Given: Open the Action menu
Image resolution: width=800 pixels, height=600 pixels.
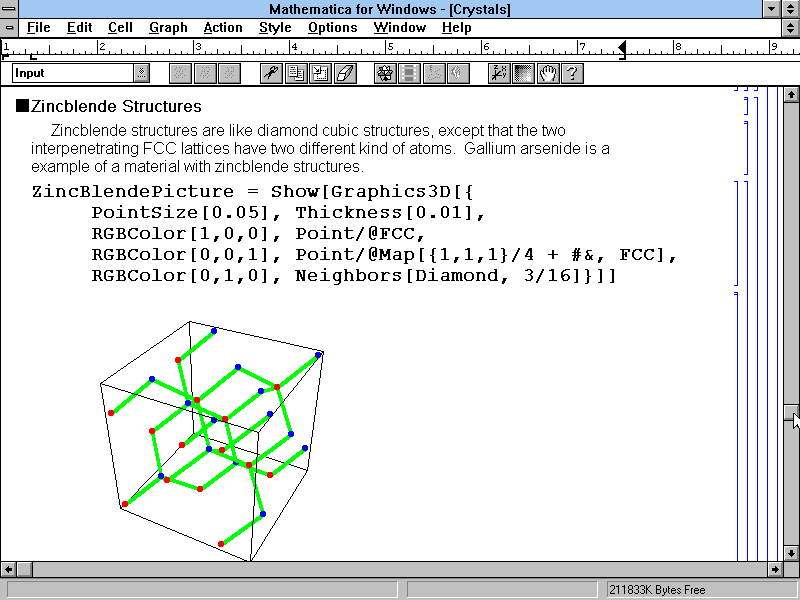Looking at the screenshot, I should pos(223,28).
